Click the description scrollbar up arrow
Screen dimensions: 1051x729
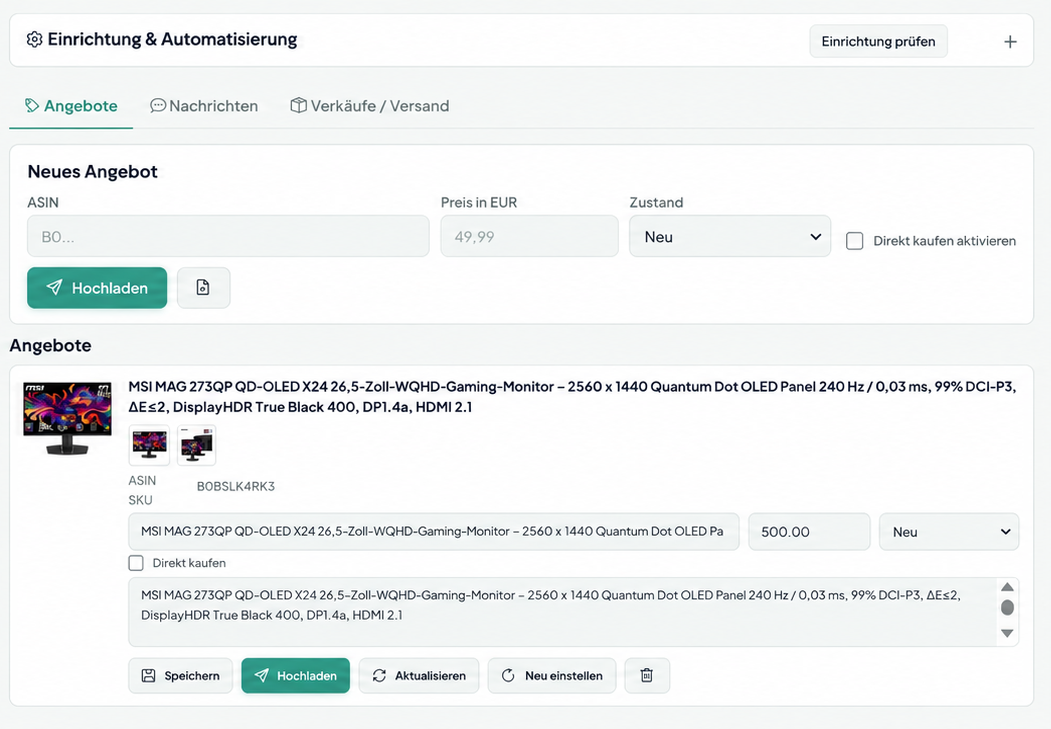(x=1007, y=587)
